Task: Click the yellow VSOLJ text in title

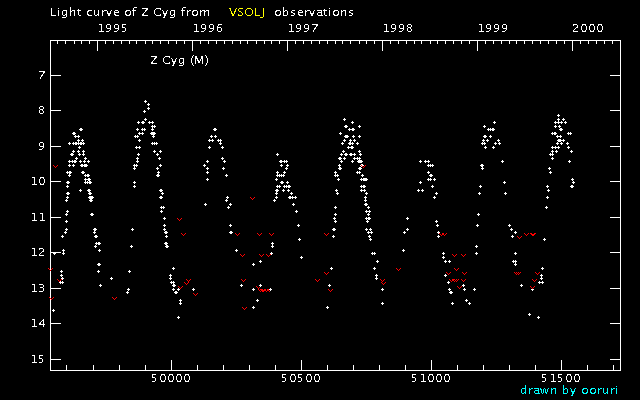Action: pyautogui.click(x=247, y=12)
